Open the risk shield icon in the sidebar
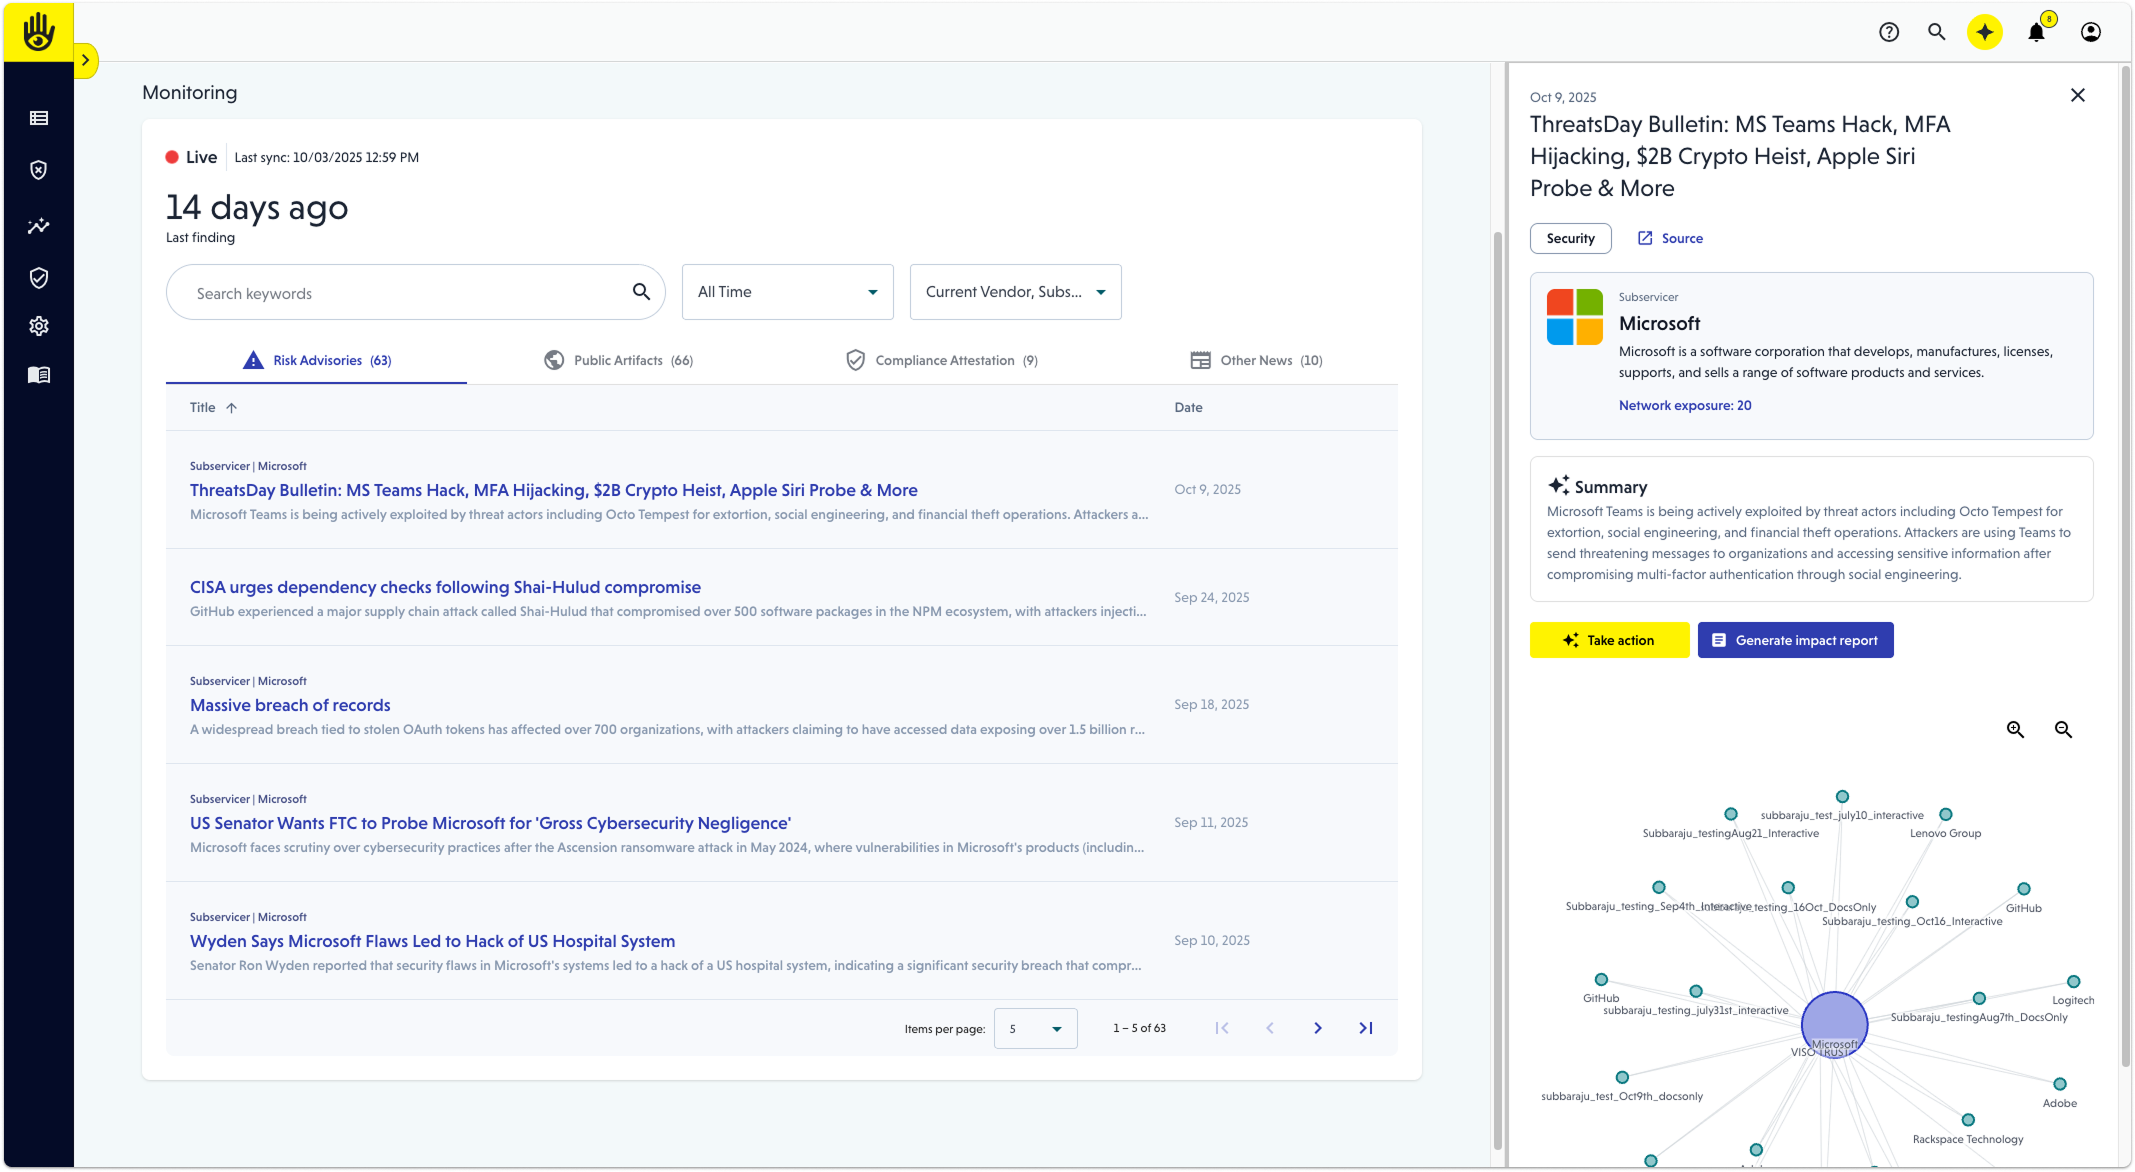This screenshot has height=1172, width=2135. (38, 170)
